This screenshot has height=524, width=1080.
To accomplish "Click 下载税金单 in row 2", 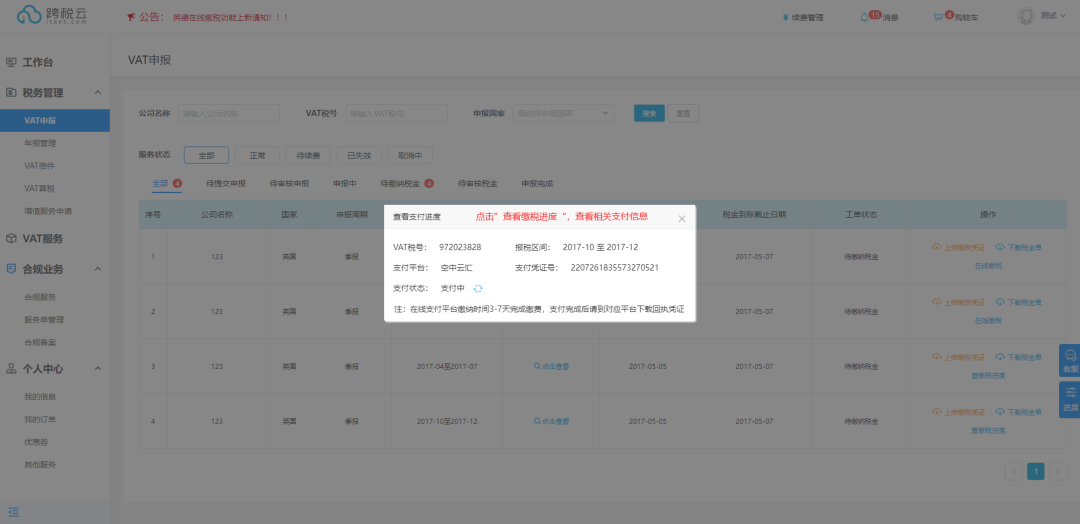I will (x=1018, y=302).
